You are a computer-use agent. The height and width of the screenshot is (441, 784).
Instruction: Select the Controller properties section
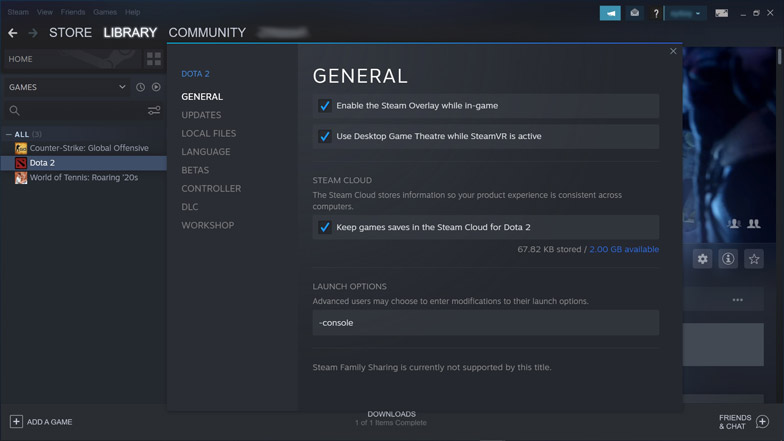(x=211, y=188)
